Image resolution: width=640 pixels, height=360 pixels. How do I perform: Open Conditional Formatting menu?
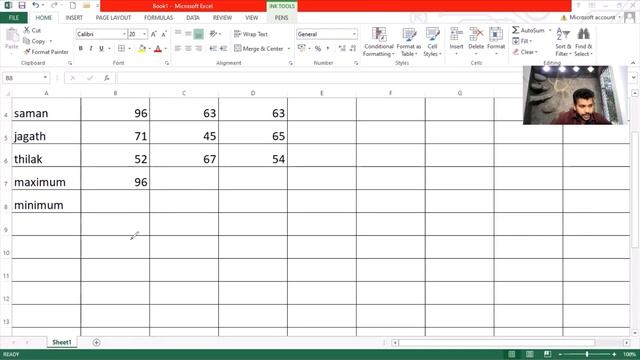click(x=379, y=42)
